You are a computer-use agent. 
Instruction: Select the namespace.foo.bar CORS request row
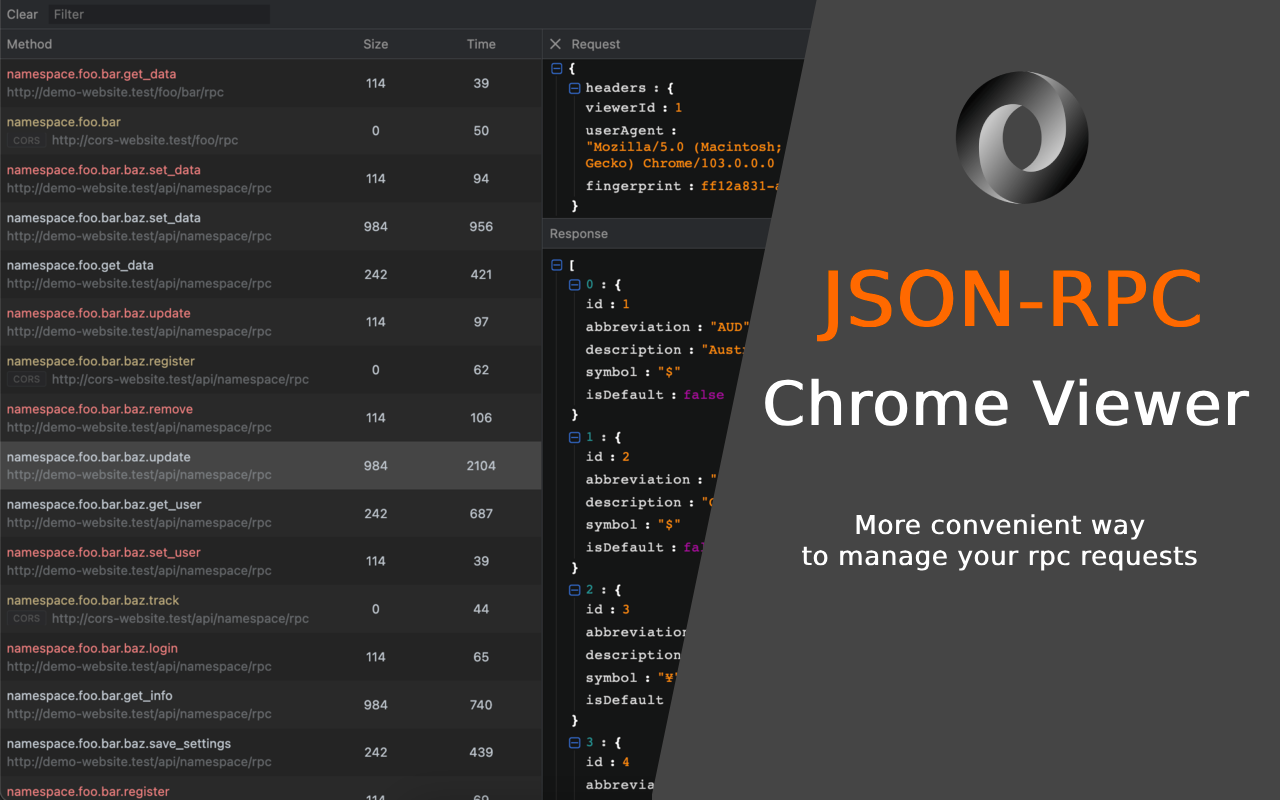tap(271, 131)
